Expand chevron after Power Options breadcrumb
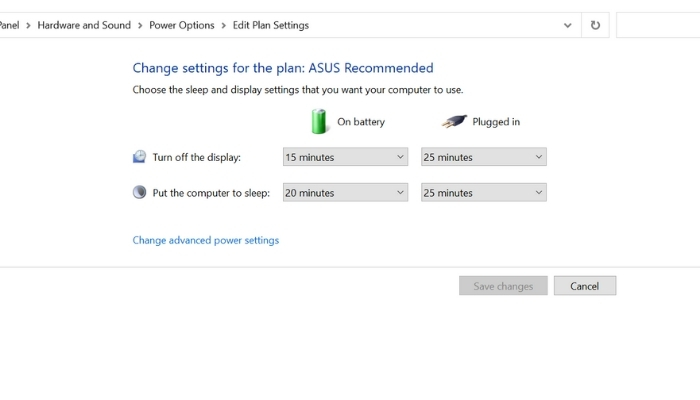This screenshot has height=400, width=700. point(224,26)
